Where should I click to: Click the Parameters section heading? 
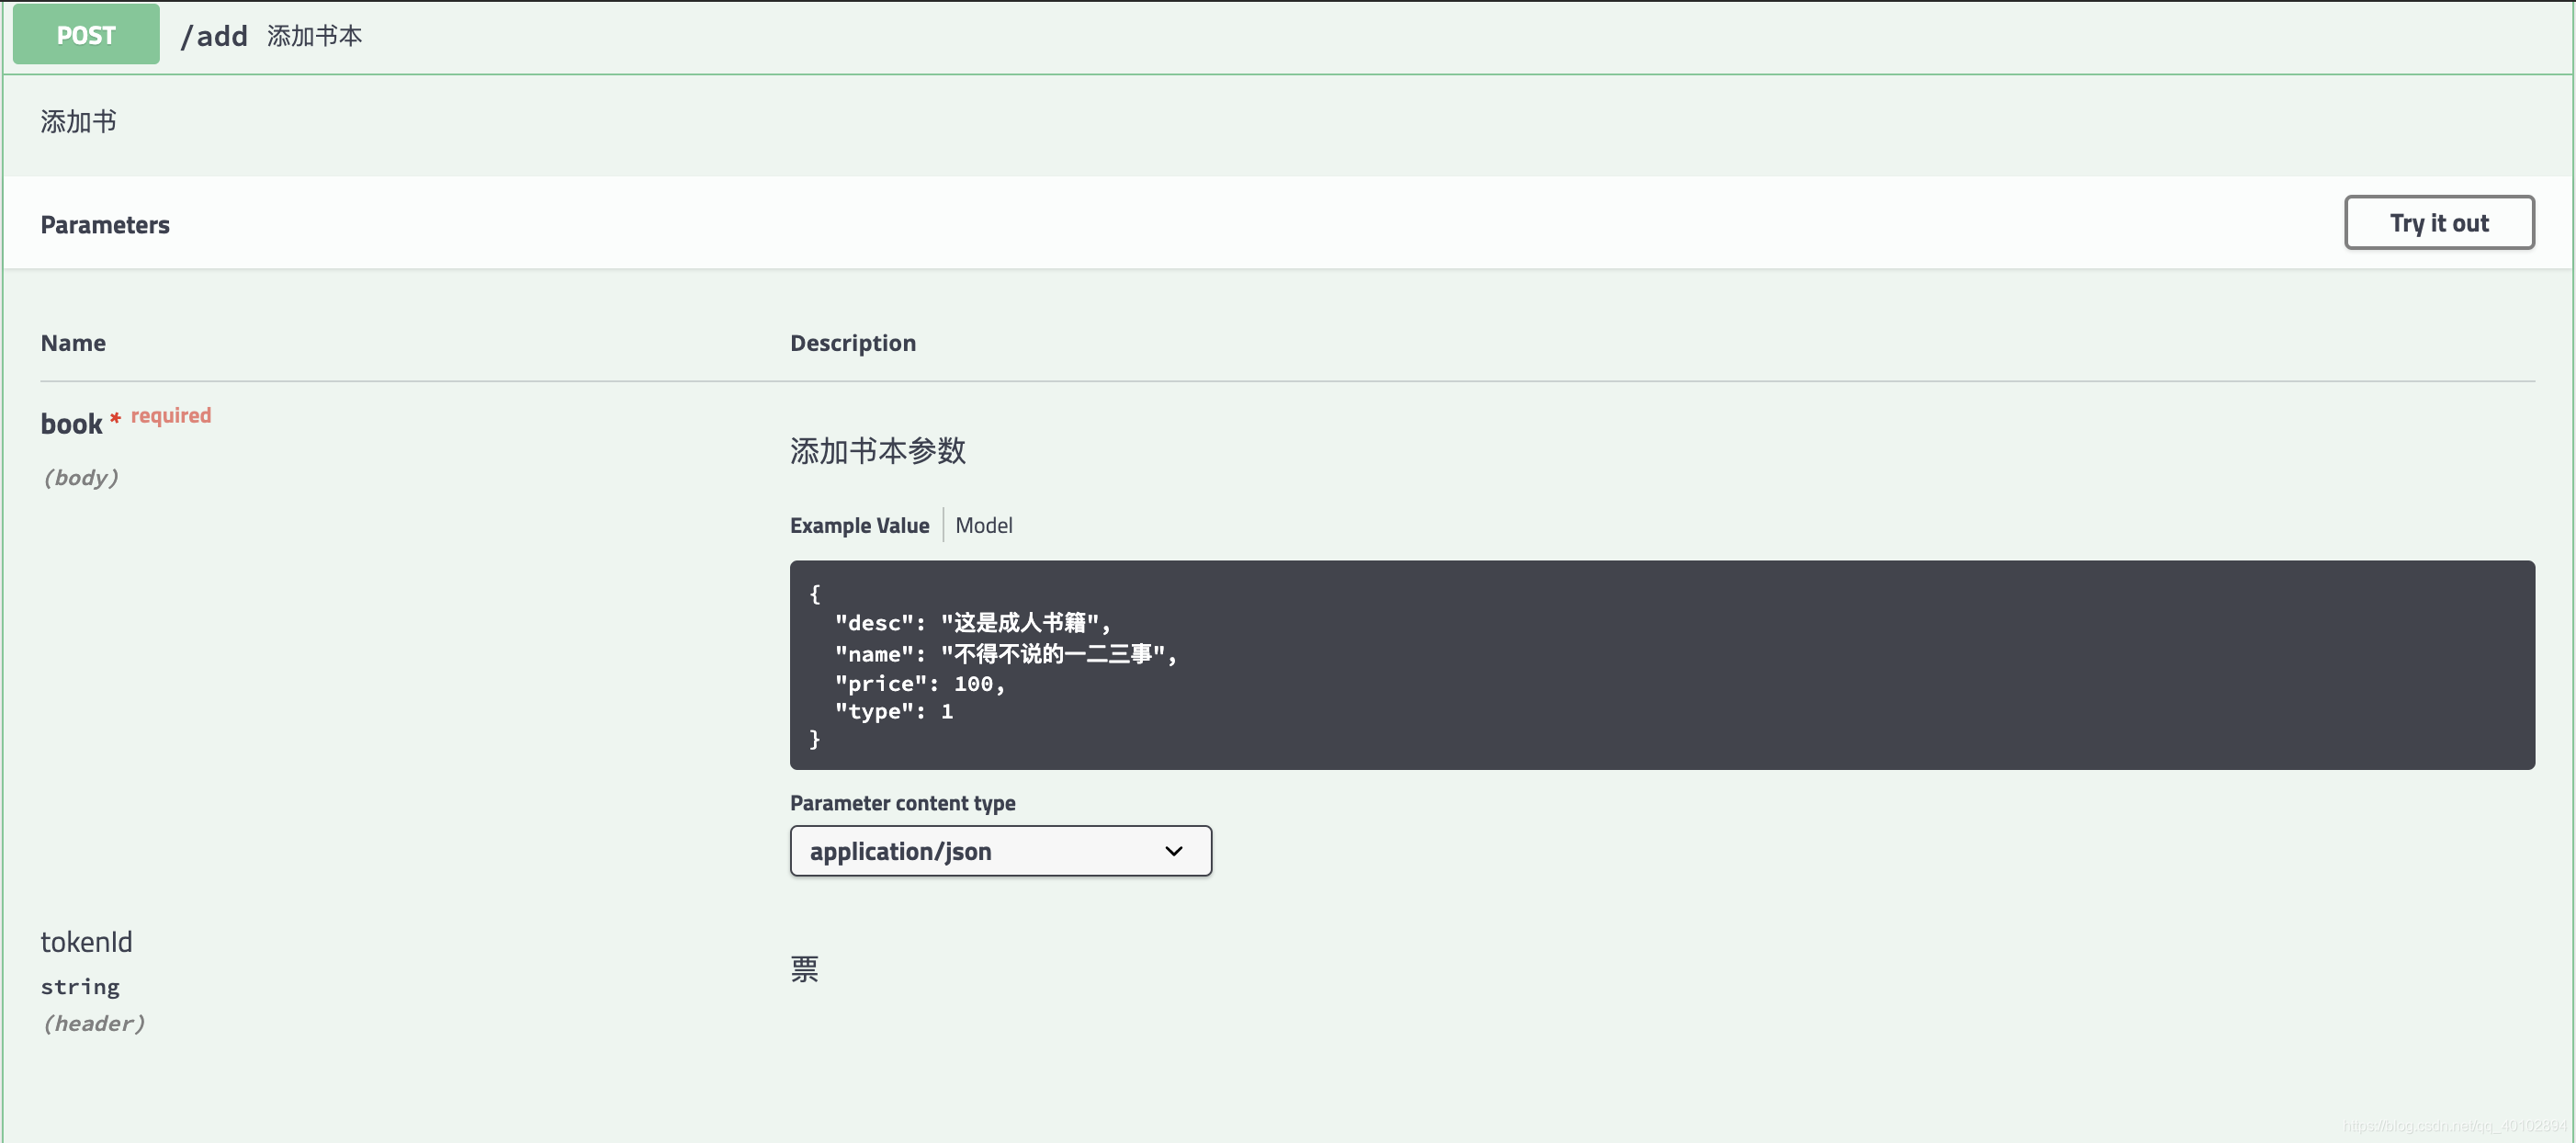point(105,225)
